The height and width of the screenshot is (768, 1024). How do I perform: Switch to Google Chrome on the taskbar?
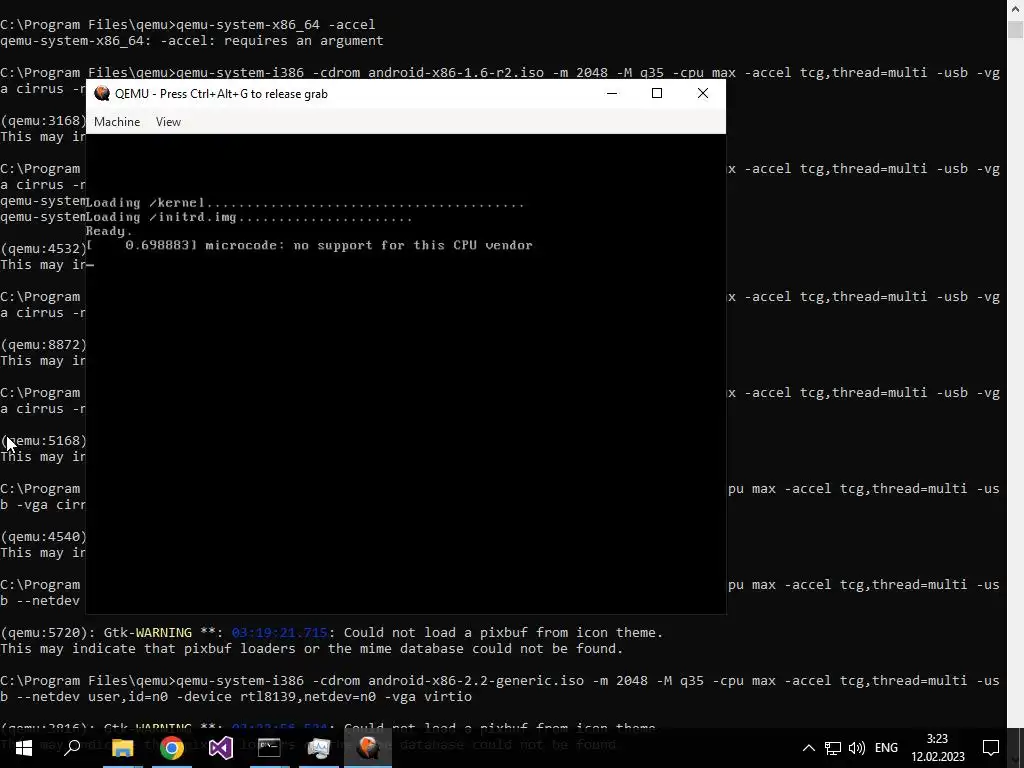point(172,748)
